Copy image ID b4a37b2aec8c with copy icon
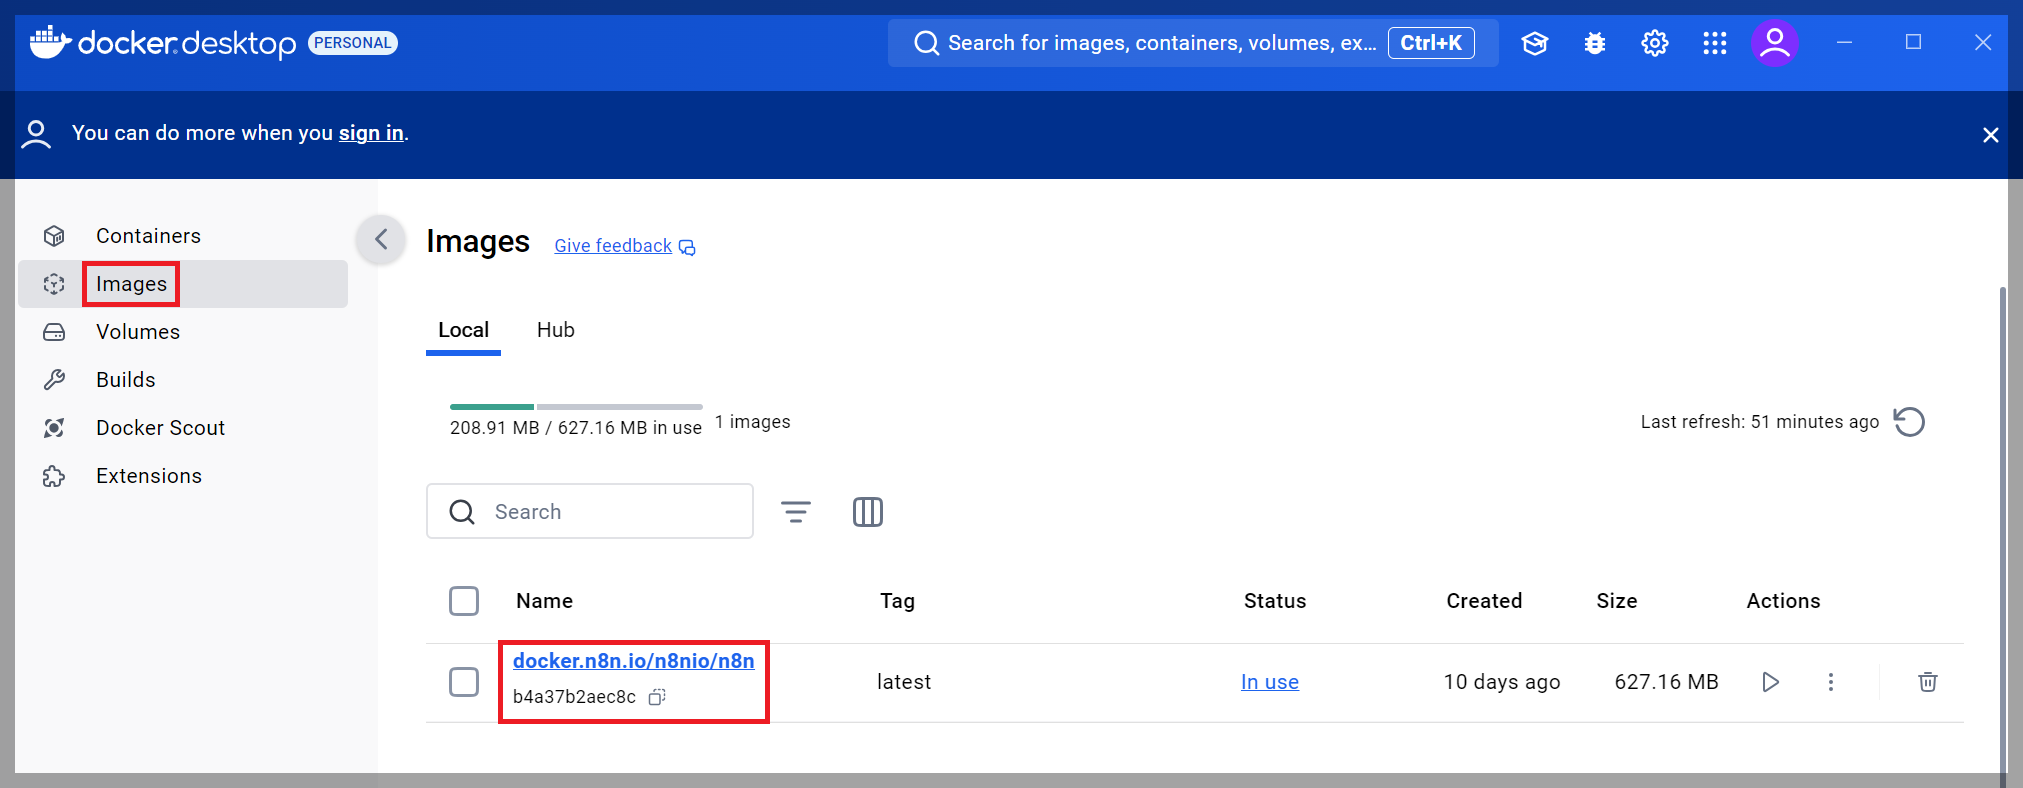 coord(657,697)
